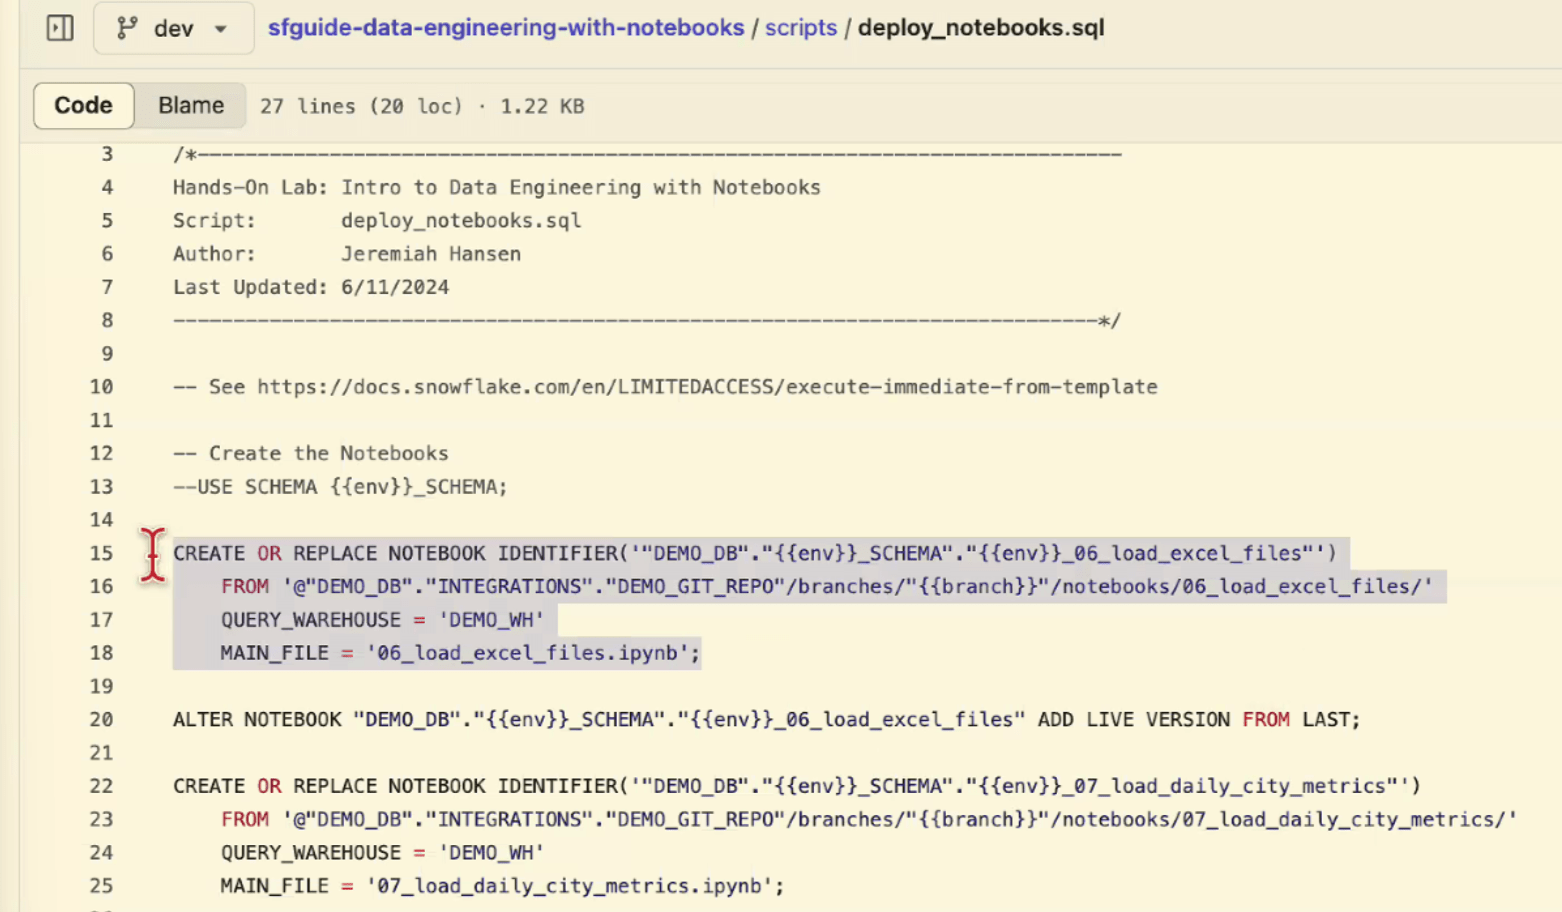
Task: Click the deploy_notebooks.sql file name
Action: (x=981, y=28)
